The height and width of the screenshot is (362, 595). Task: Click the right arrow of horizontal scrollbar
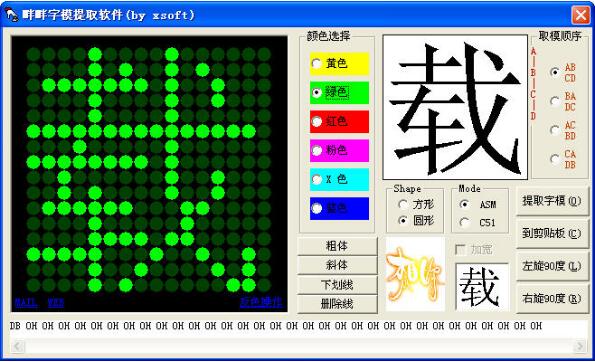pyautogui.click(x=579, y=346)
